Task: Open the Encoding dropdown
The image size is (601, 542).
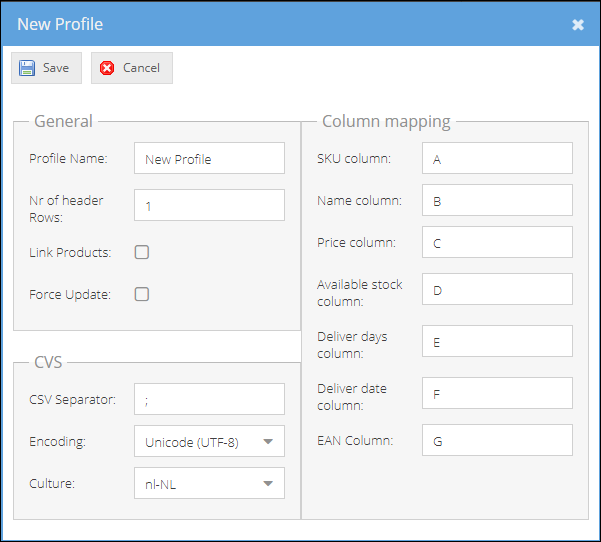Action: [209, 441]
